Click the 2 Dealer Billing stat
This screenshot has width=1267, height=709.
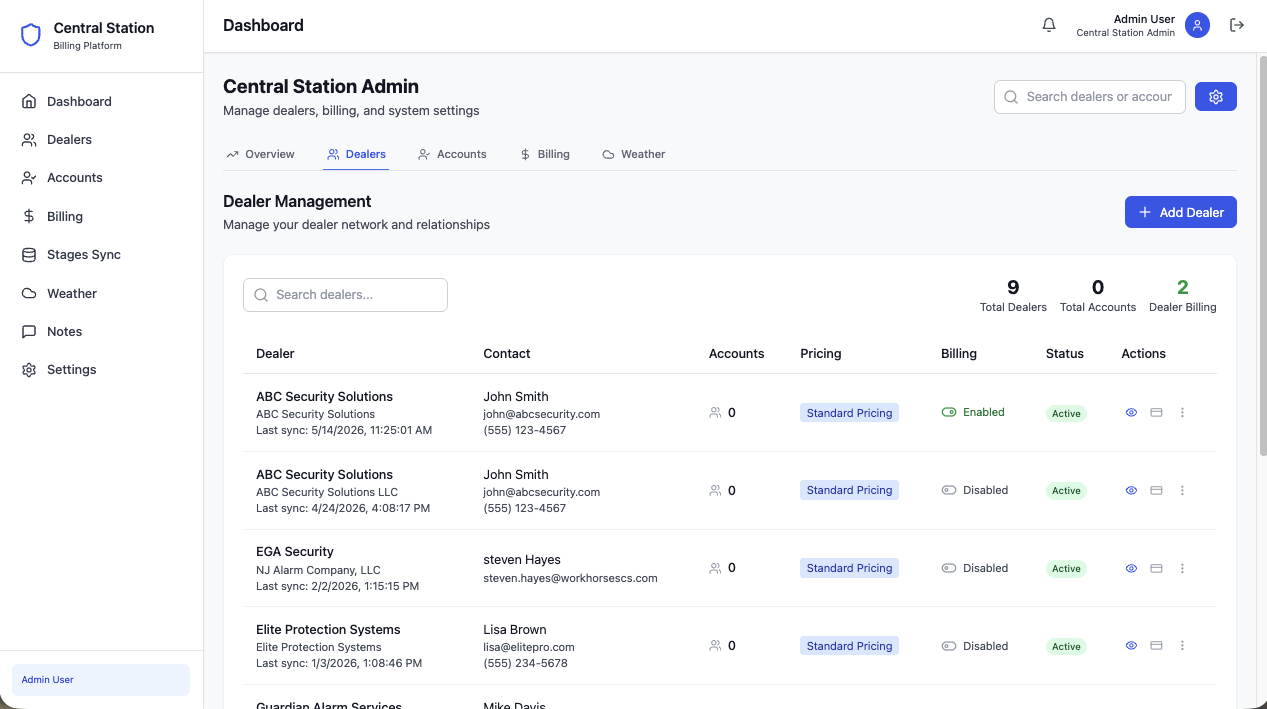point(1183,295)
